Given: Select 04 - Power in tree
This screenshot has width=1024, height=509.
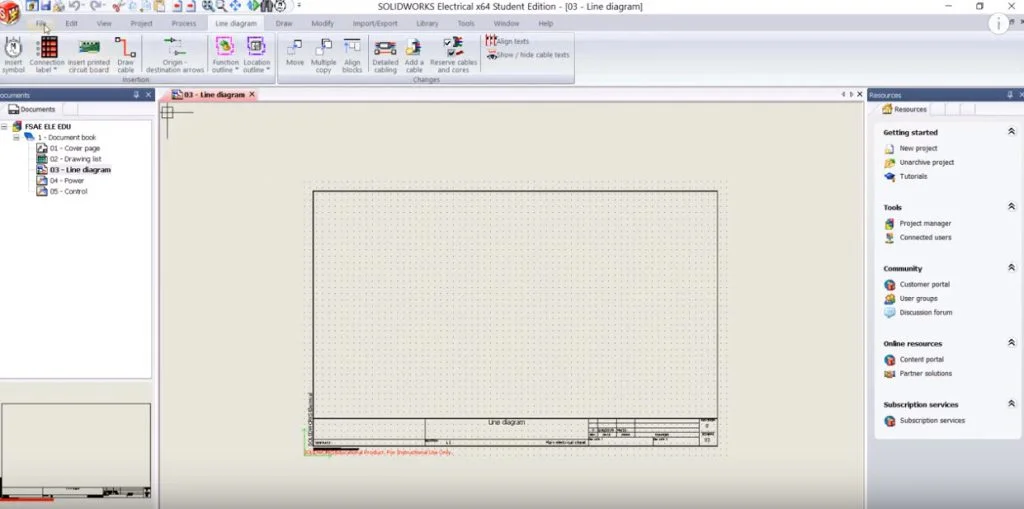Looking at the screenshot, I should pyautogui.click(x=60, y=180).
